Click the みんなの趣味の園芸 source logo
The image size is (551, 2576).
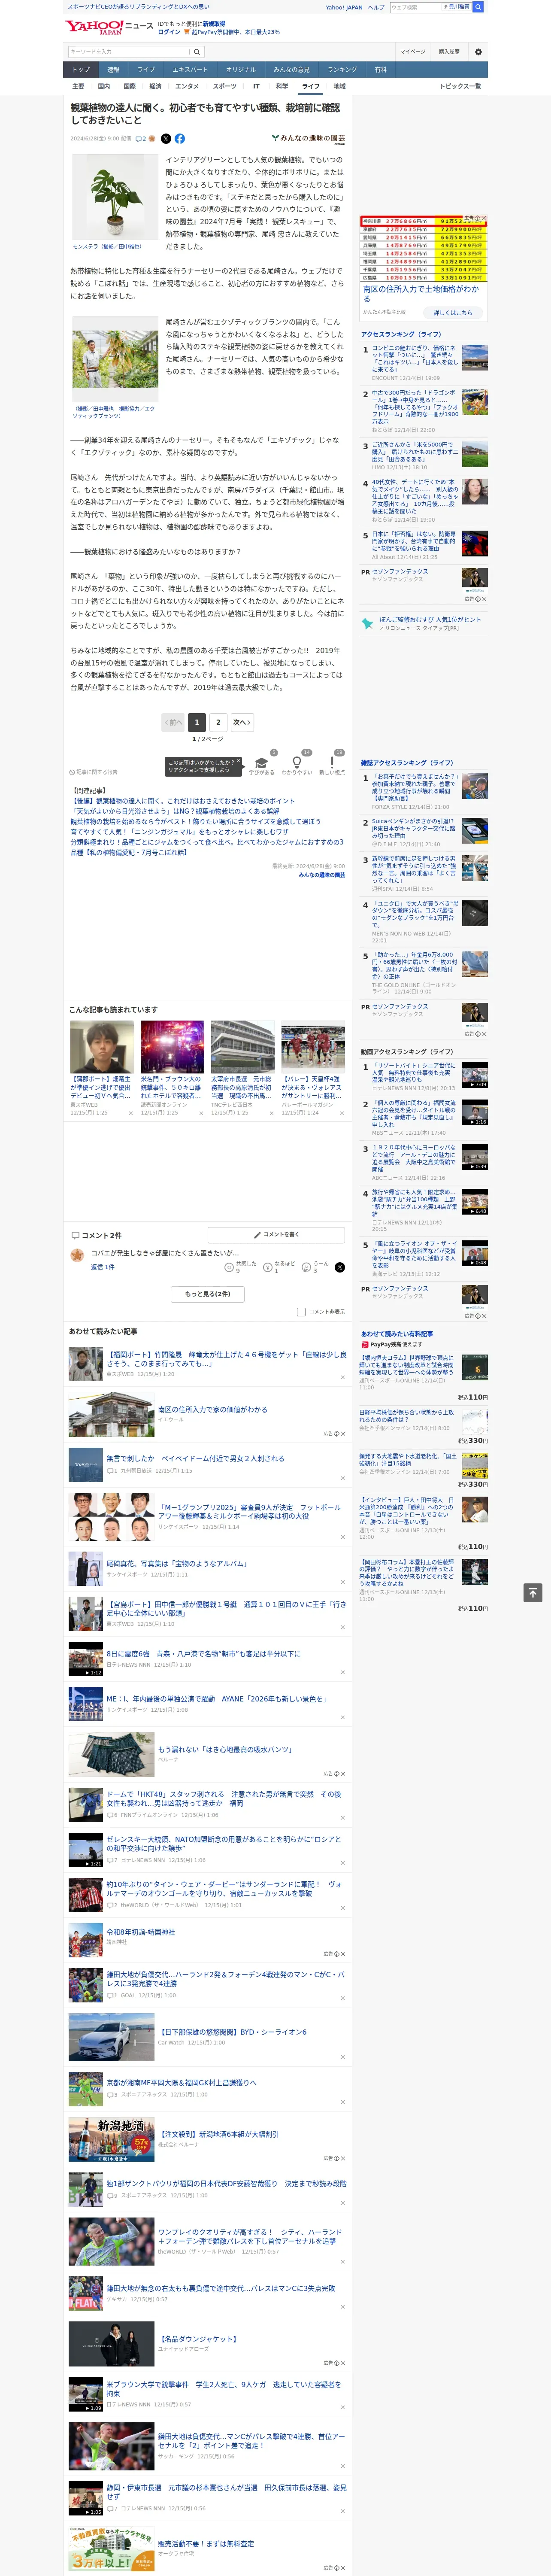[x=308, y=139]
